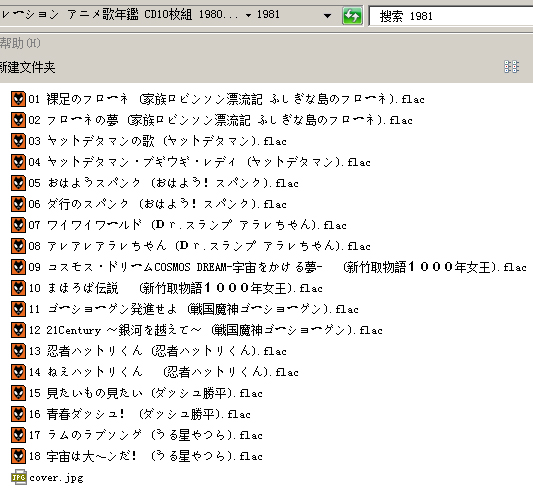Open breadcrumb arrow before 1981 folder
The image size is (533, 495).
(x=248, y=15)
